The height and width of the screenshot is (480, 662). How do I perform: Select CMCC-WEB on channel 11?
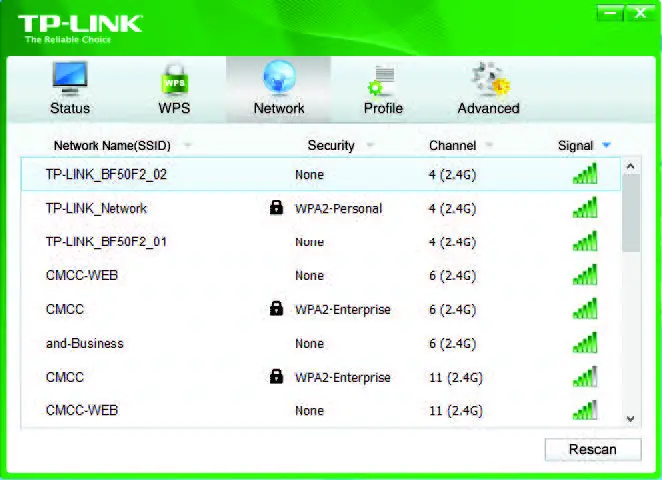click(x=321, y=410)
